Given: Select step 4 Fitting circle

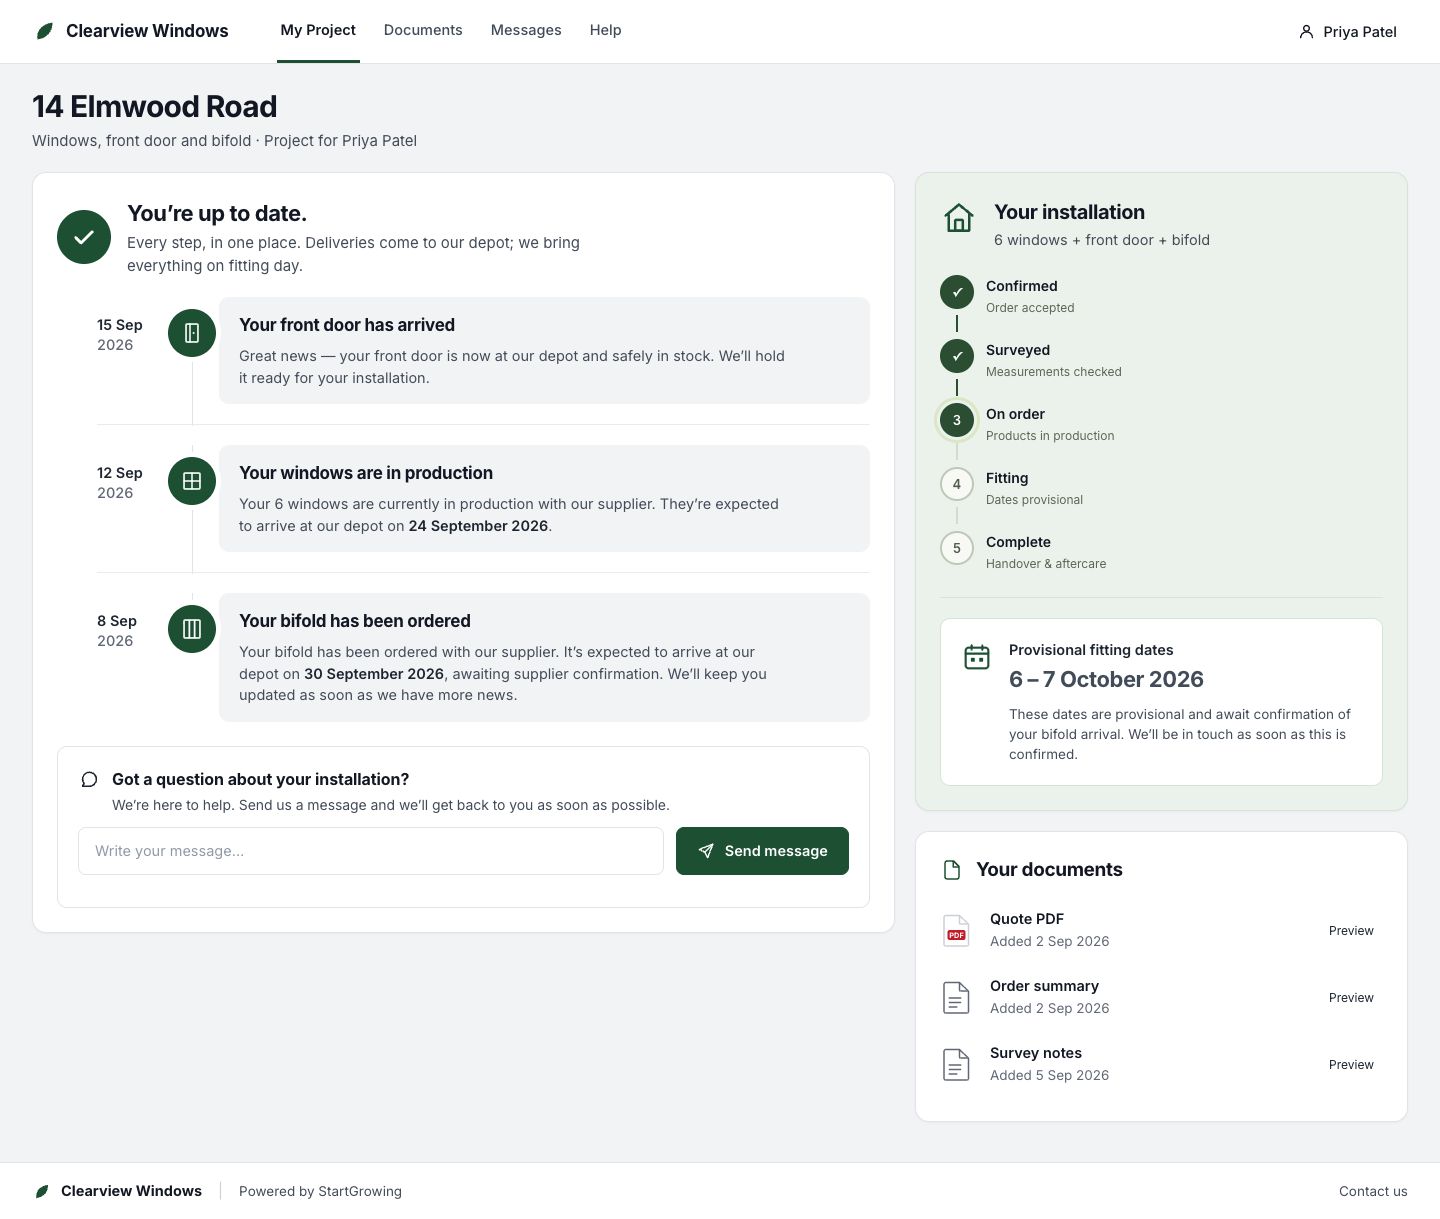Looking at the screenshot, I should (957, 484).
